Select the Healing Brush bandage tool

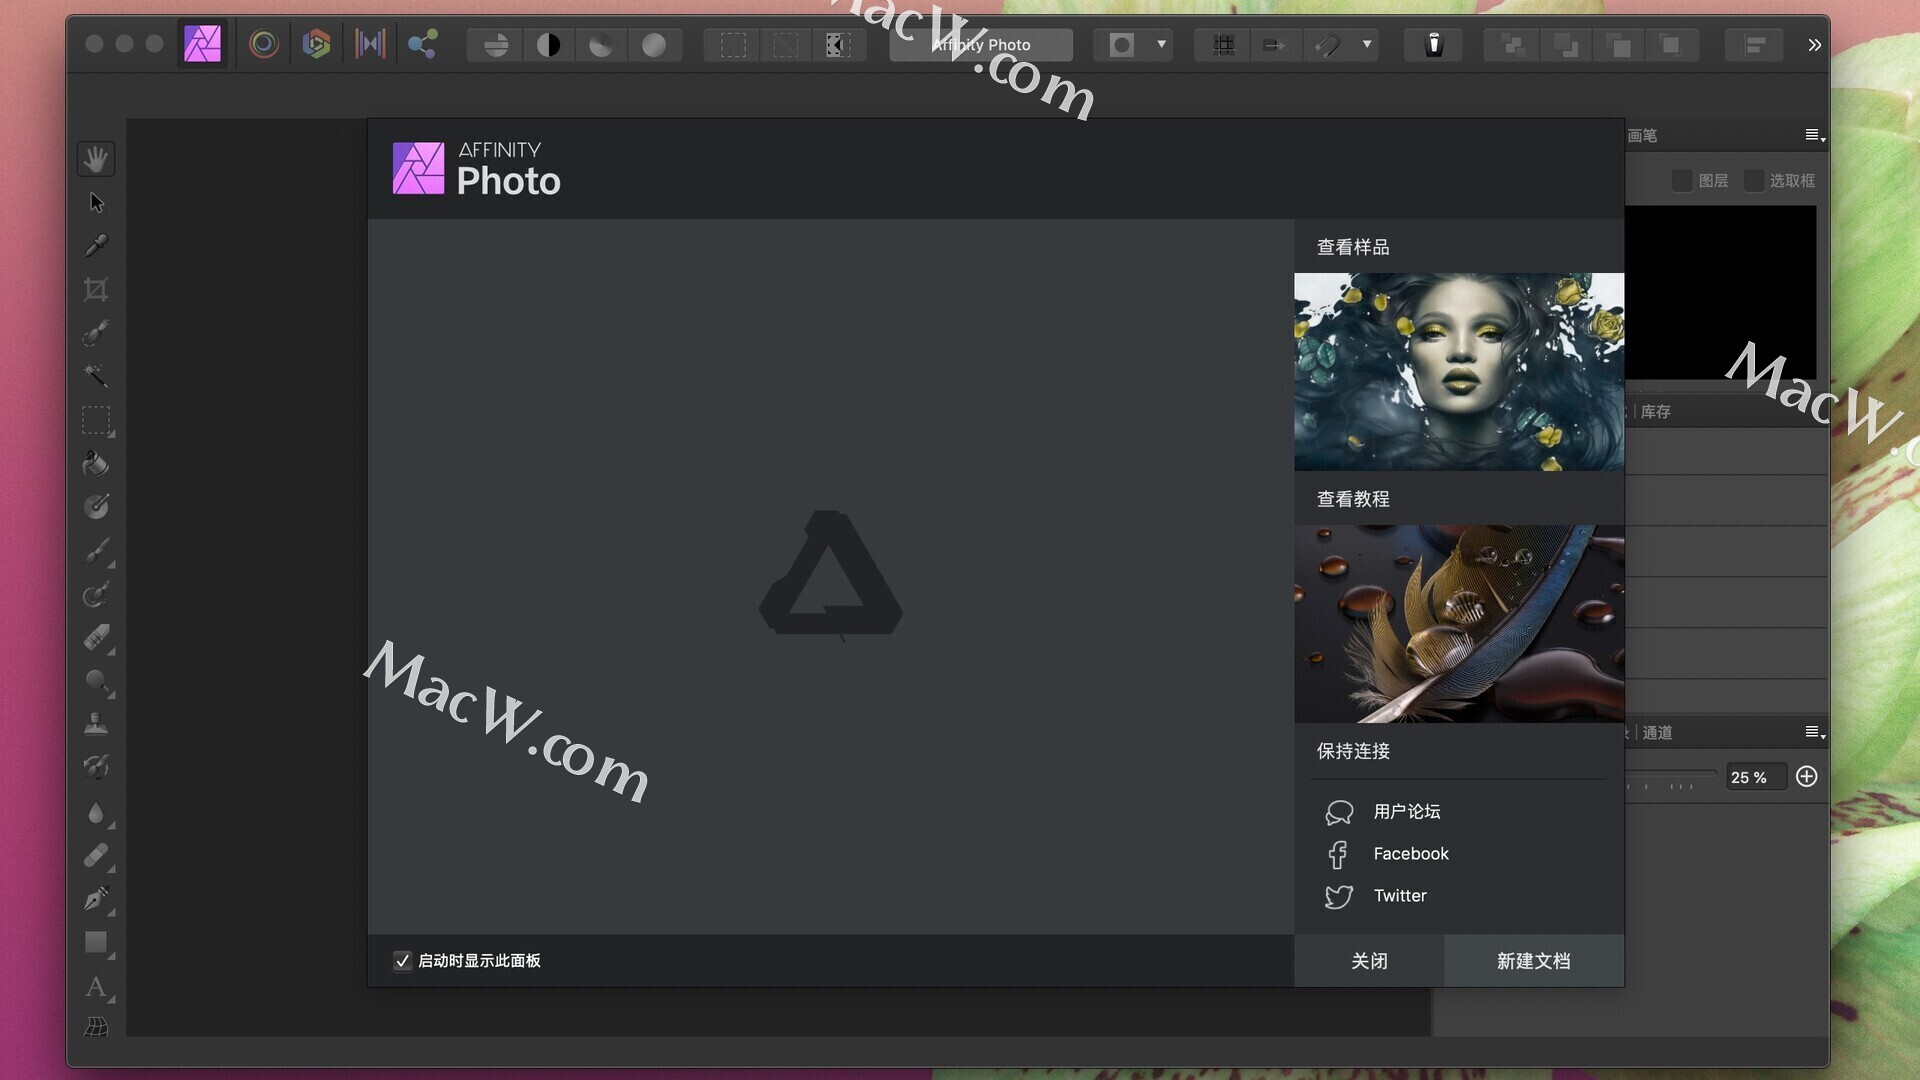click(x=96, y=856)
